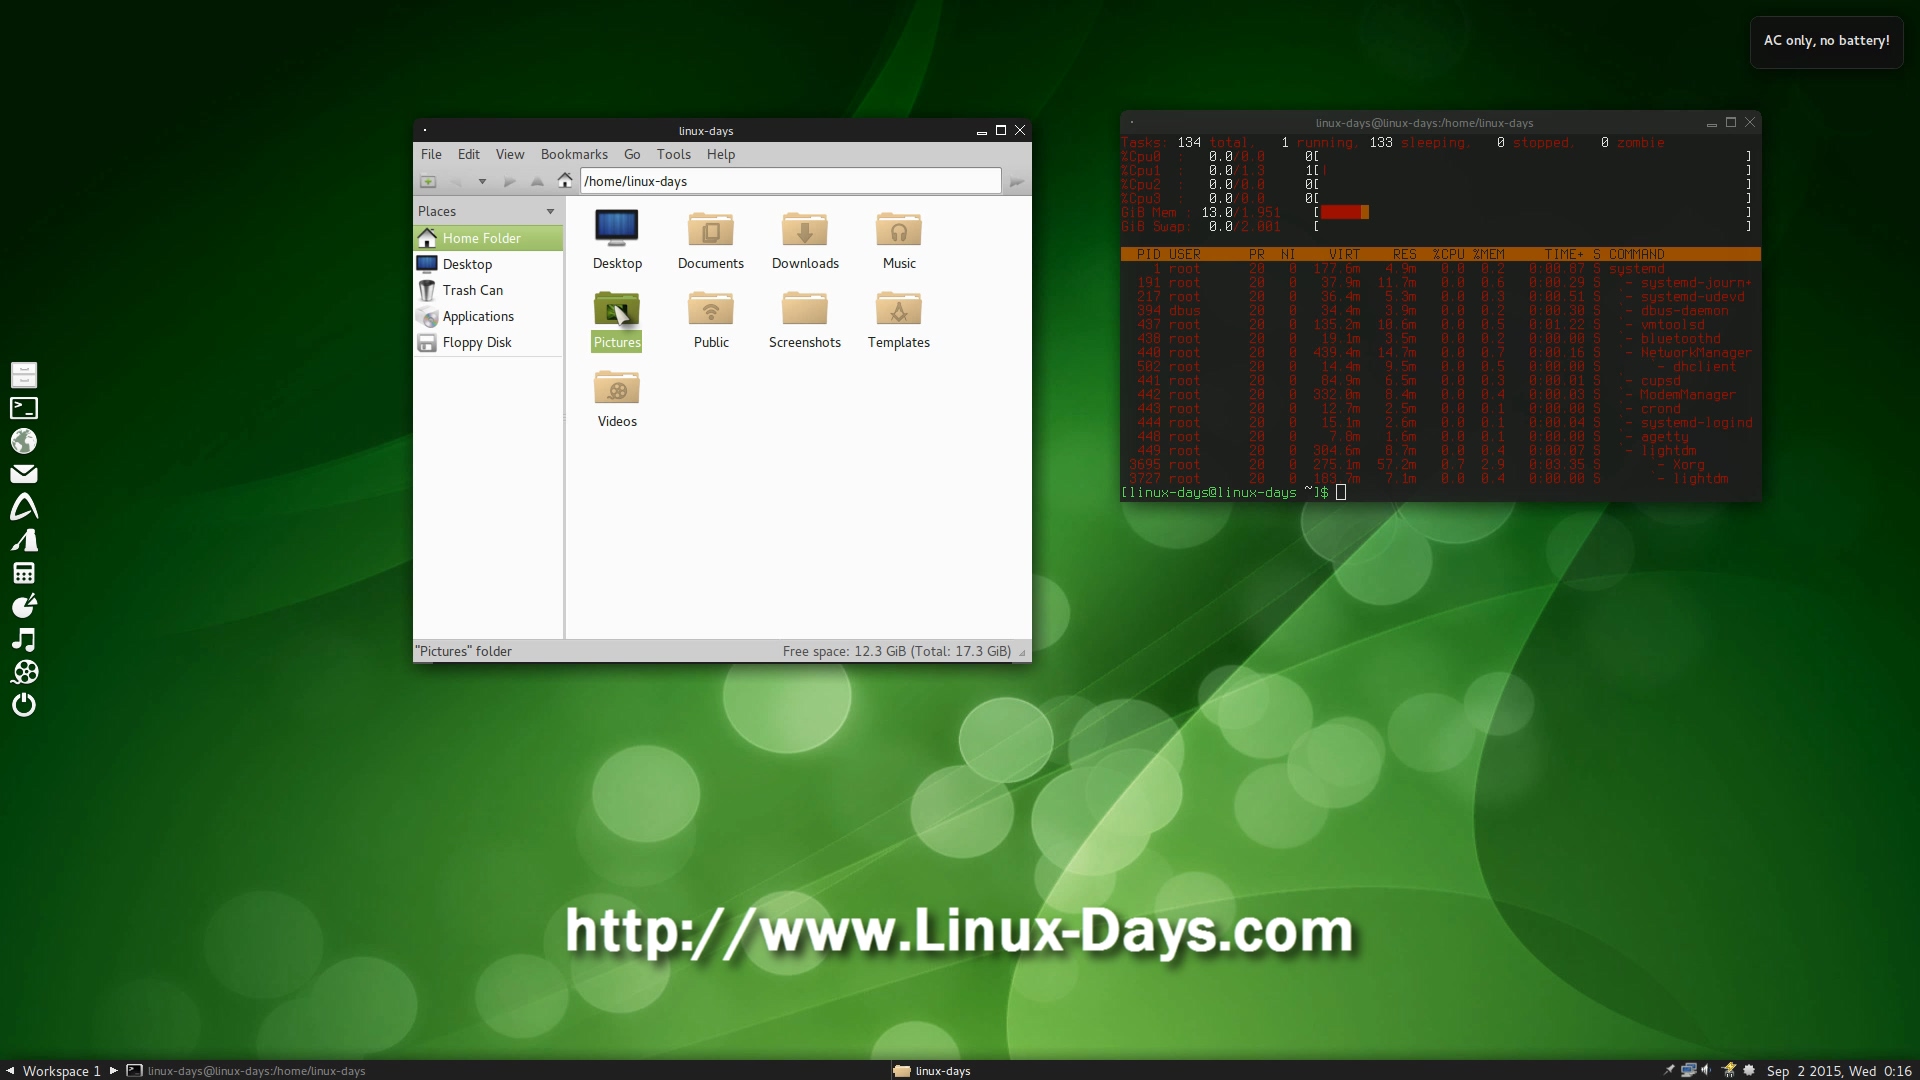Switch to previous workspace with the left arrow

10,1070
